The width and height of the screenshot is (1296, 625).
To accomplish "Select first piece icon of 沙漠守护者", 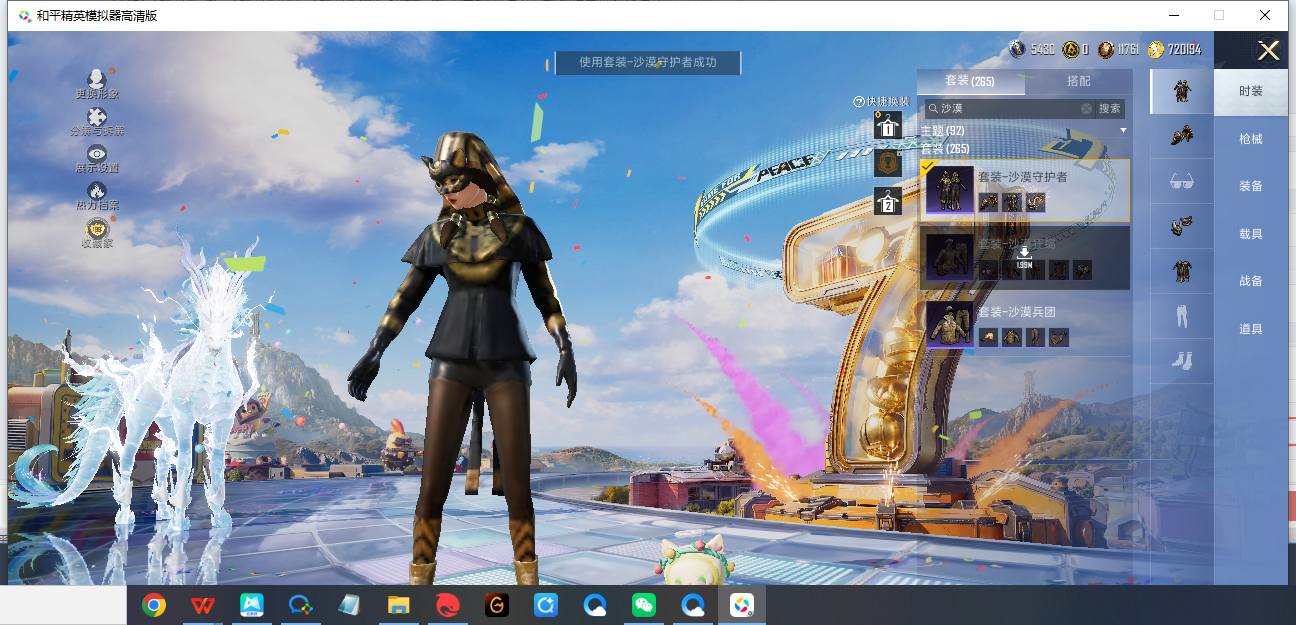I will (x=988, y=202).
